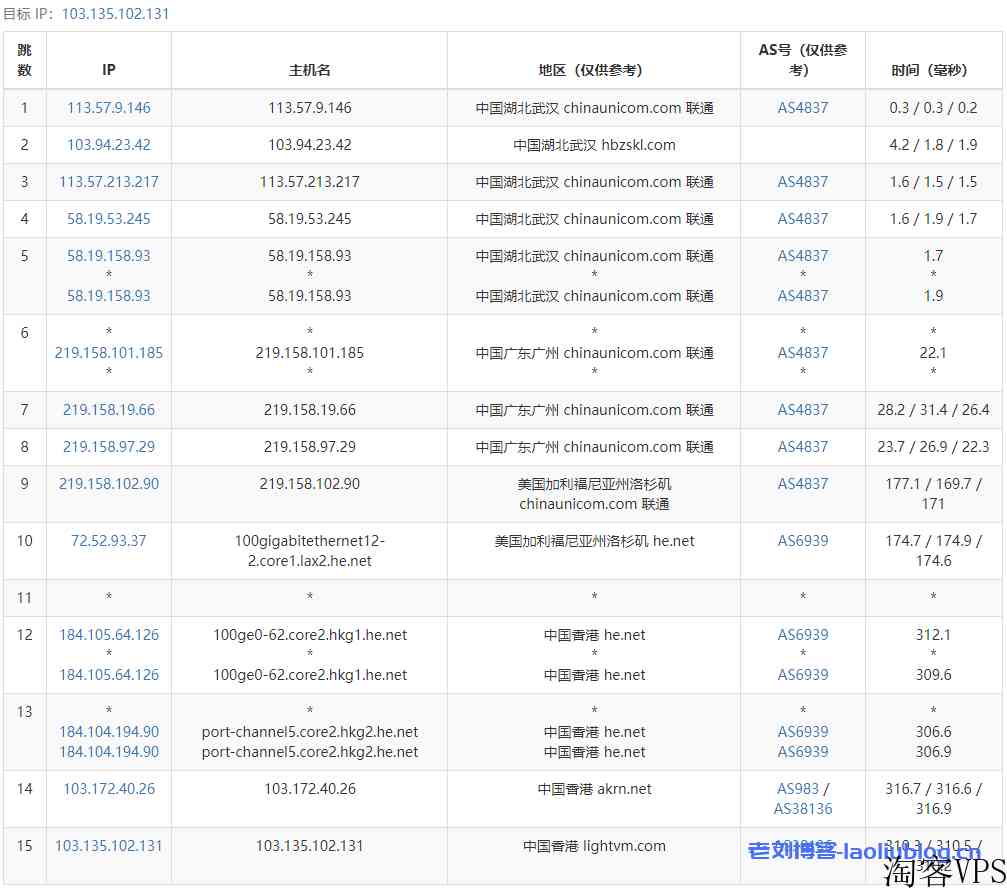The image size is (1007, 889).
Task: Select time value 174.7 / 174.9 / 174.6
Action: click(933, 550)
